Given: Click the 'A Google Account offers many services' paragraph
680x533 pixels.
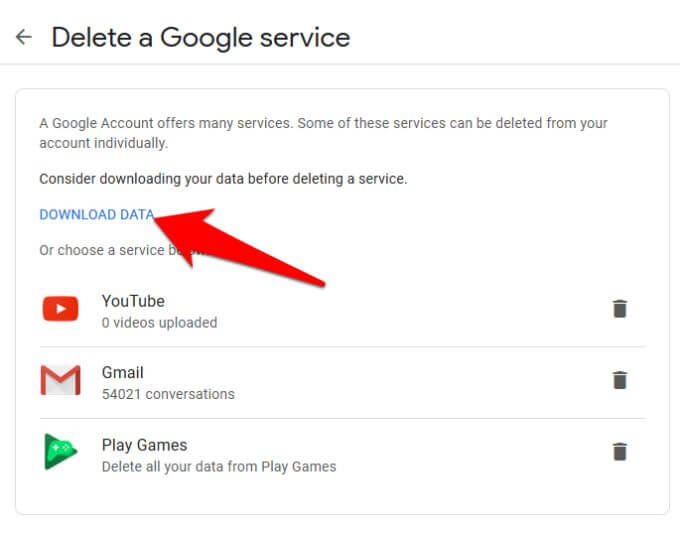Looking at the screenshot, I should [323, 123].
